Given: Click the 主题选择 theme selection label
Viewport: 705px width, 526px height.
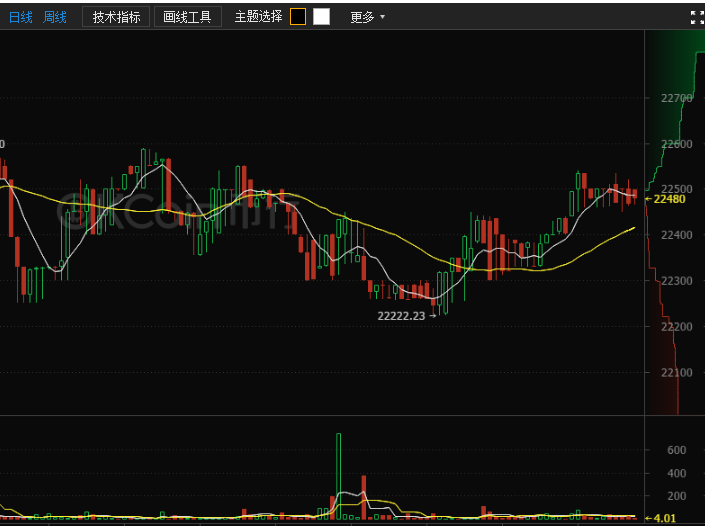Looking at the screenshot, I should [x=258, y=17].
